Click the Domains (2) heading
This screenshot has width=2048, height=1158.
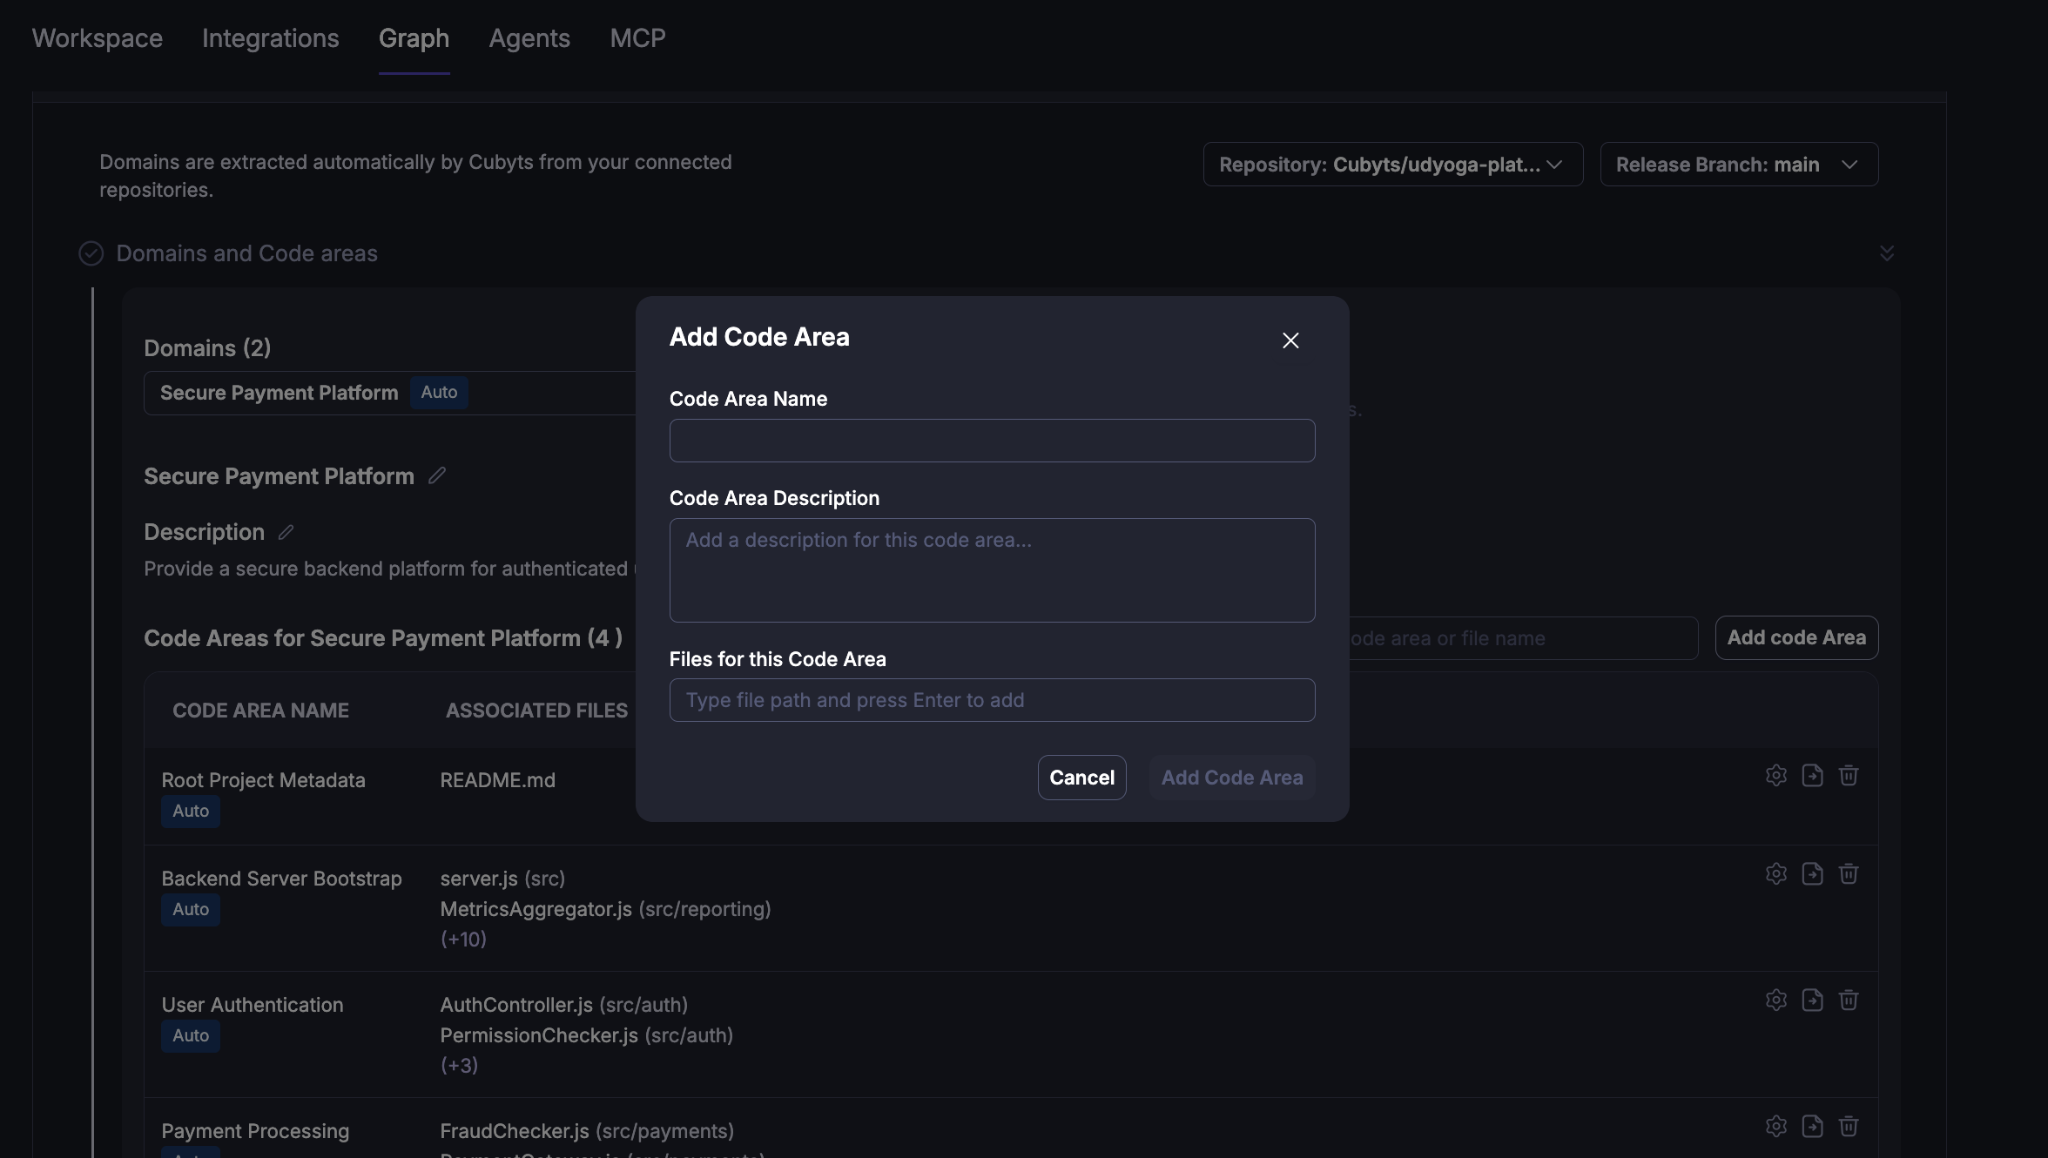pyautogui.click(x=207, y=348)
